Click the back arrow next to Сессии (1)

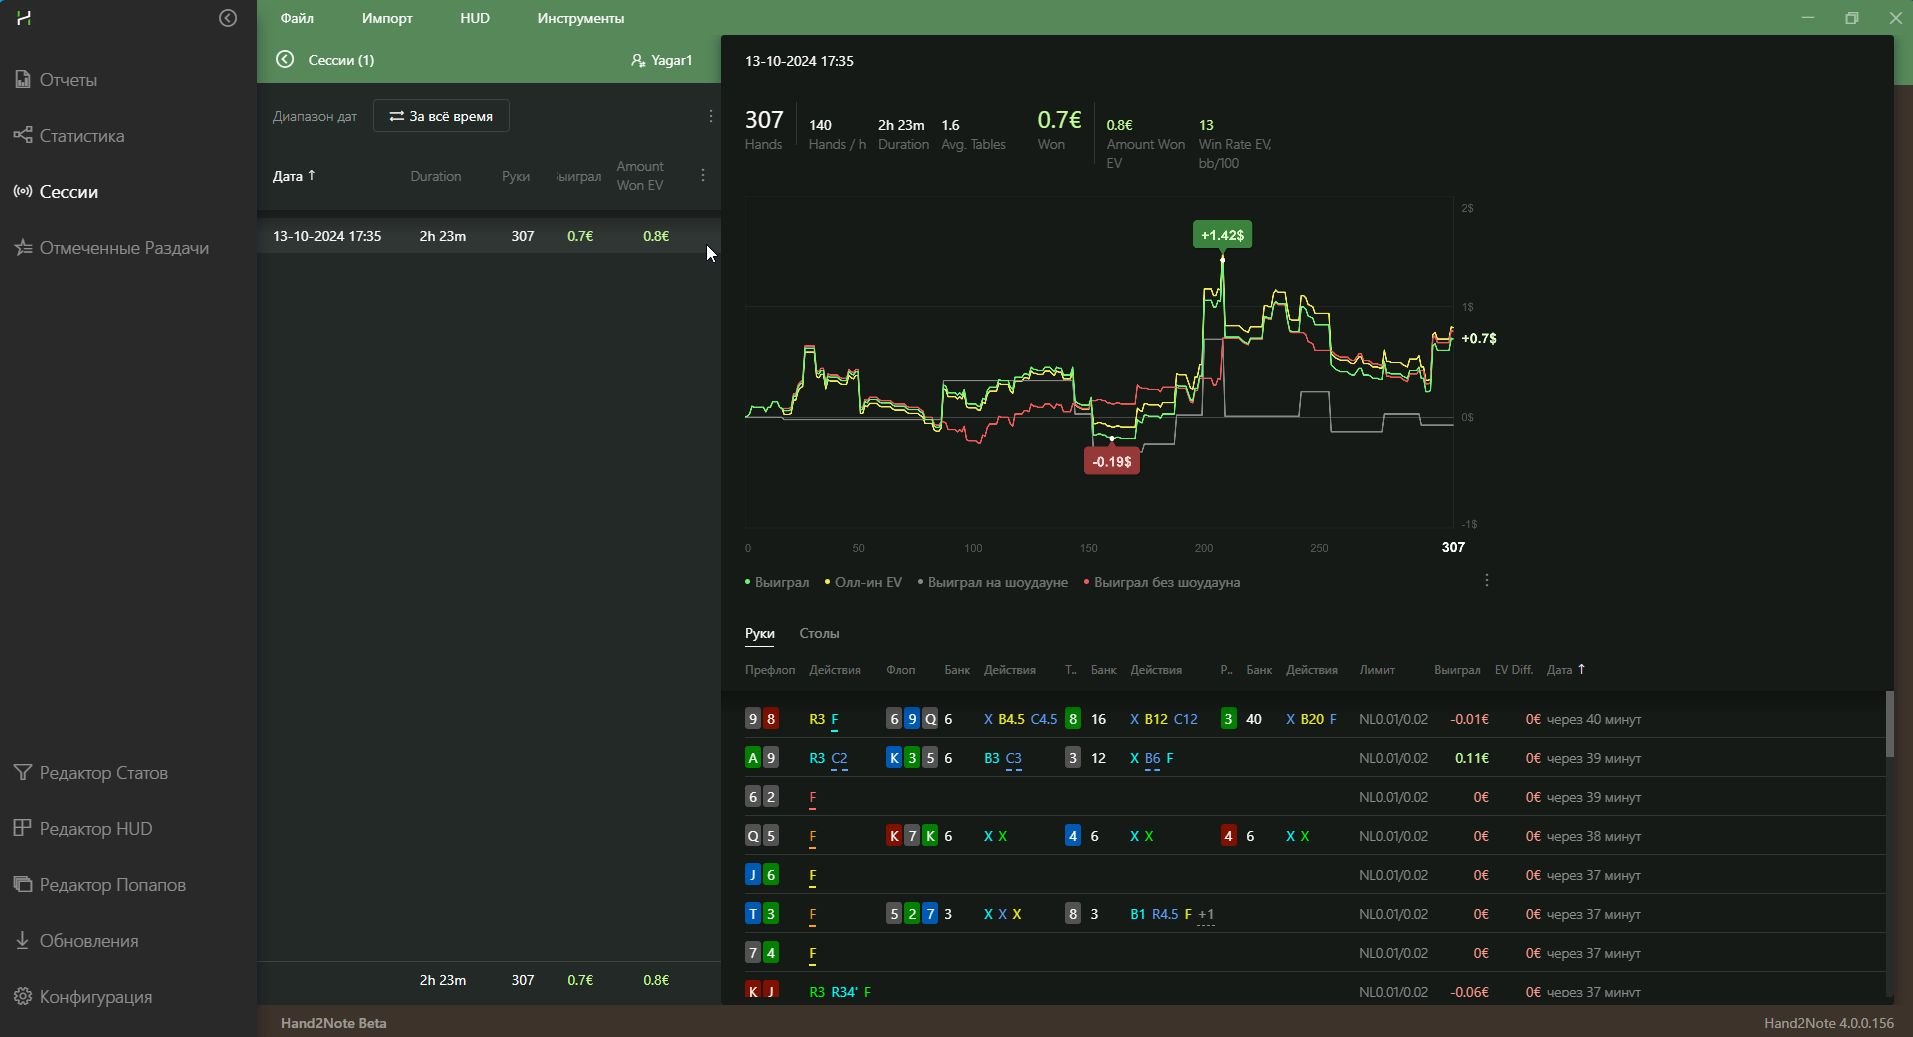pos(285,60)
